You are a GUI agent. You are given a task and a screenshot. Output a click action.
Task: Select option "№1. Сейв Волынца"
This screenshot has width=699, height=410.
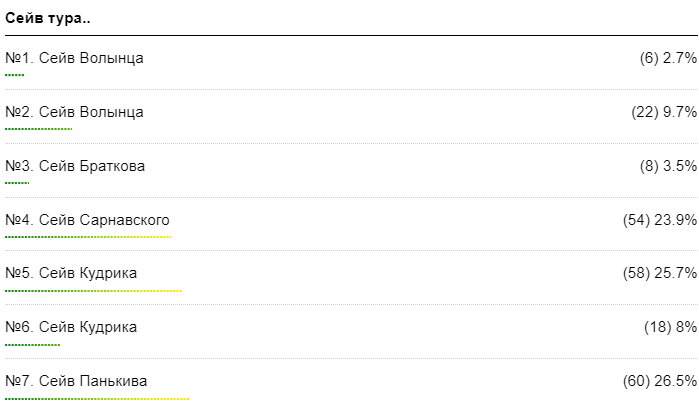click(74, 58)
